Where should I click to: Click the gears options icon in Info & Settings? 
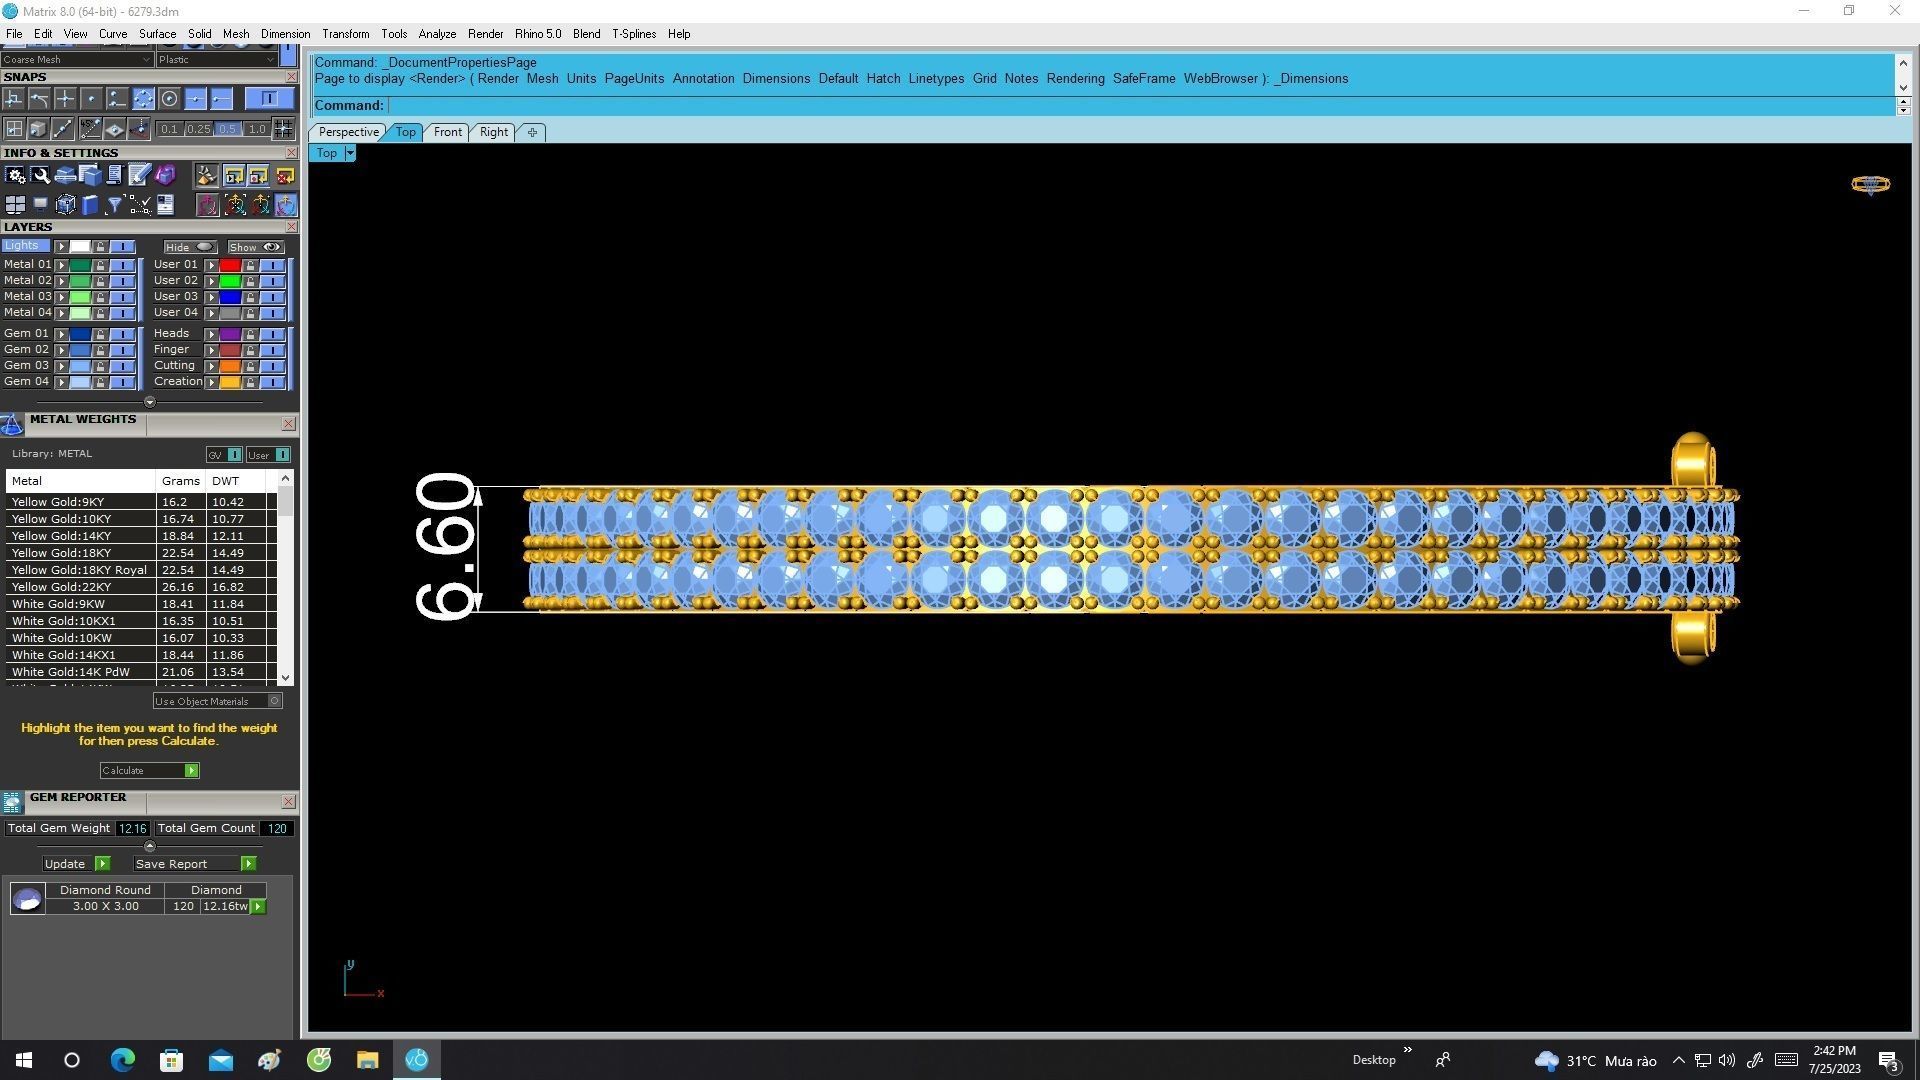coord(15,176)
